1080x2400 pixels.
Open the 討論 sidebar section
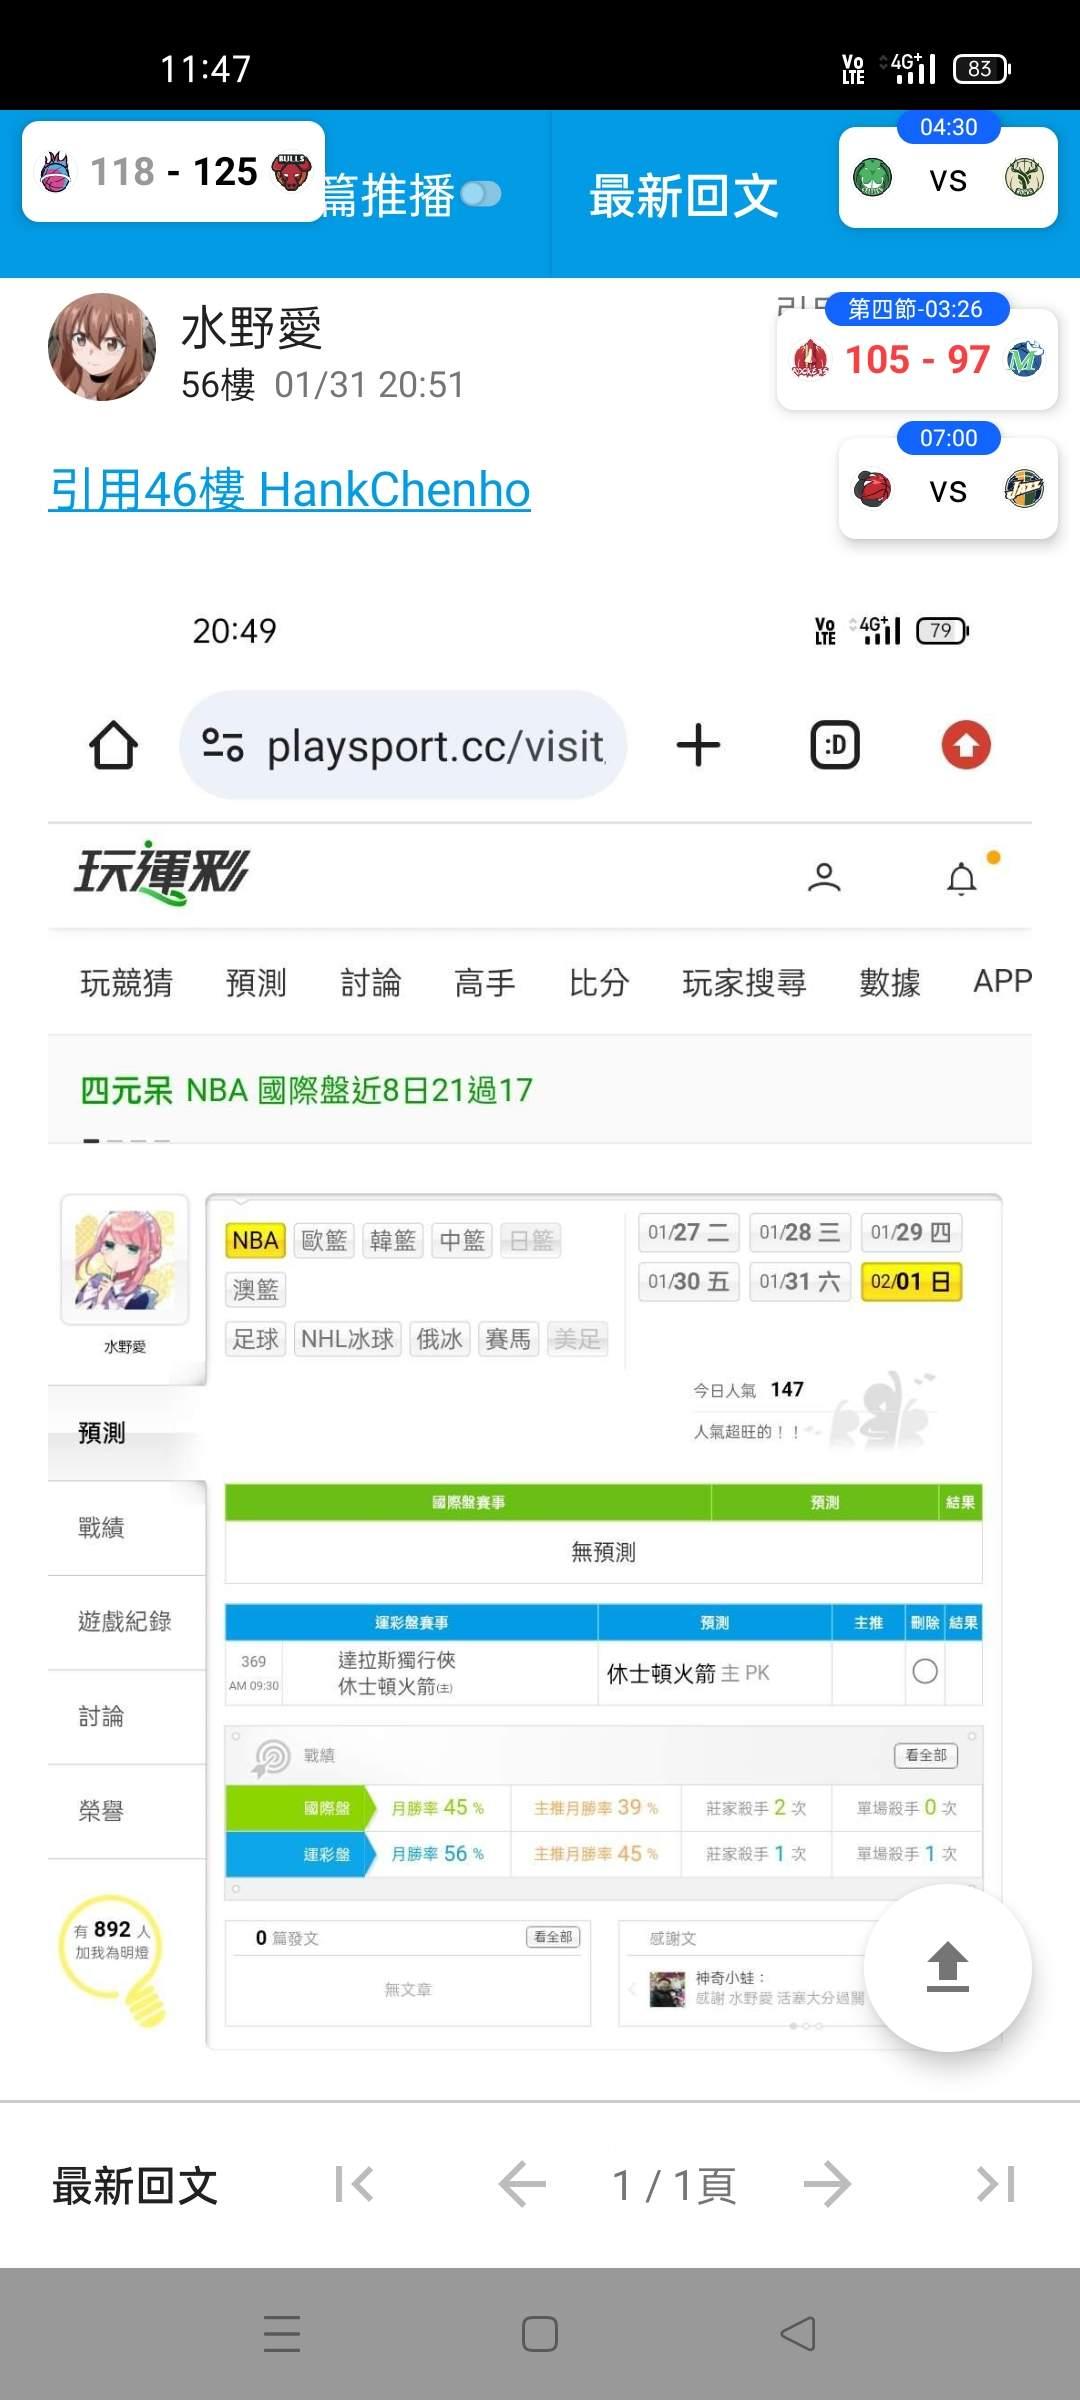127,1717
